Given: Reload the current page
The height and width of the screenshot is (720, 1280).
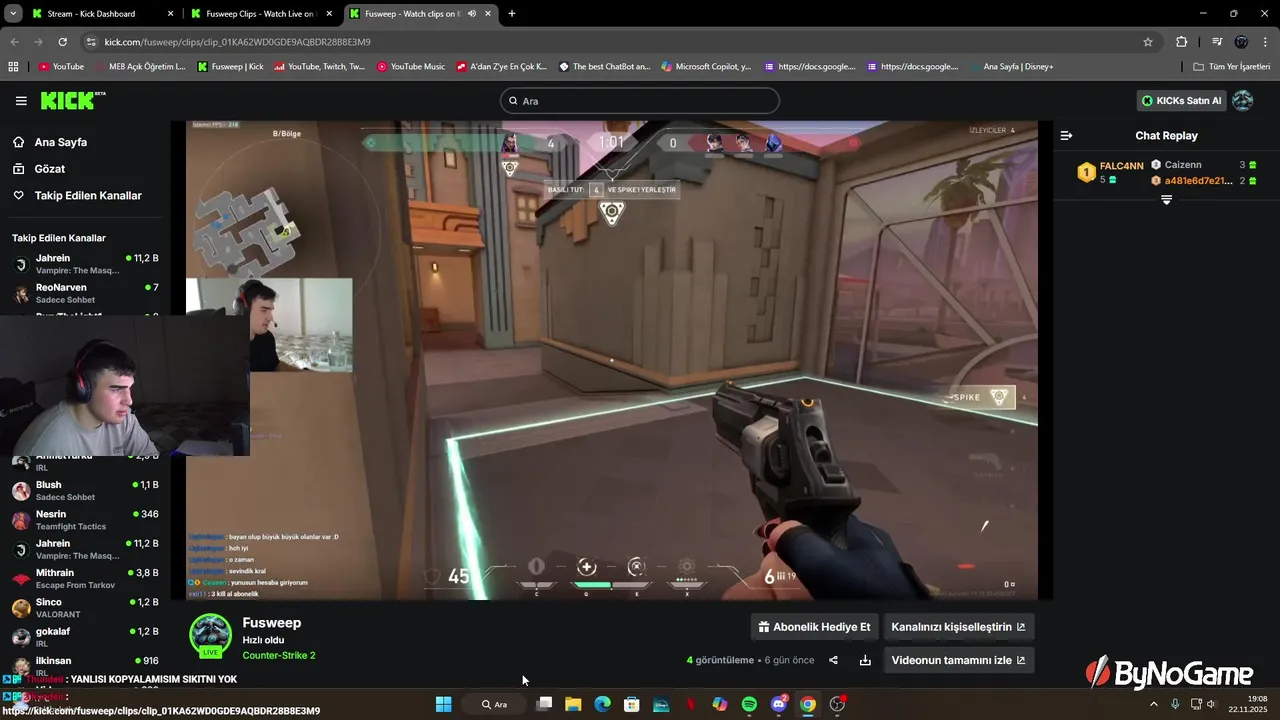Looking at the screenshot, I should click(x=62, y=42).
